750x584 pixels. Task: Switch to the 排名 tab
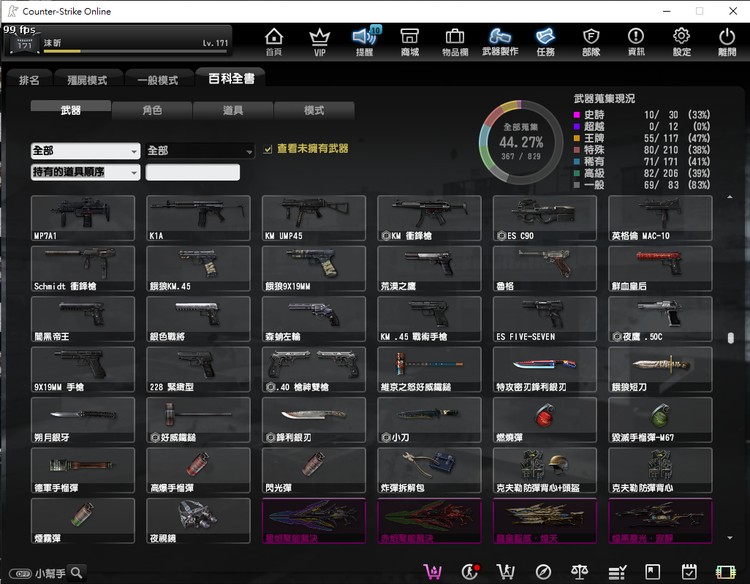(x=29, y=80)
